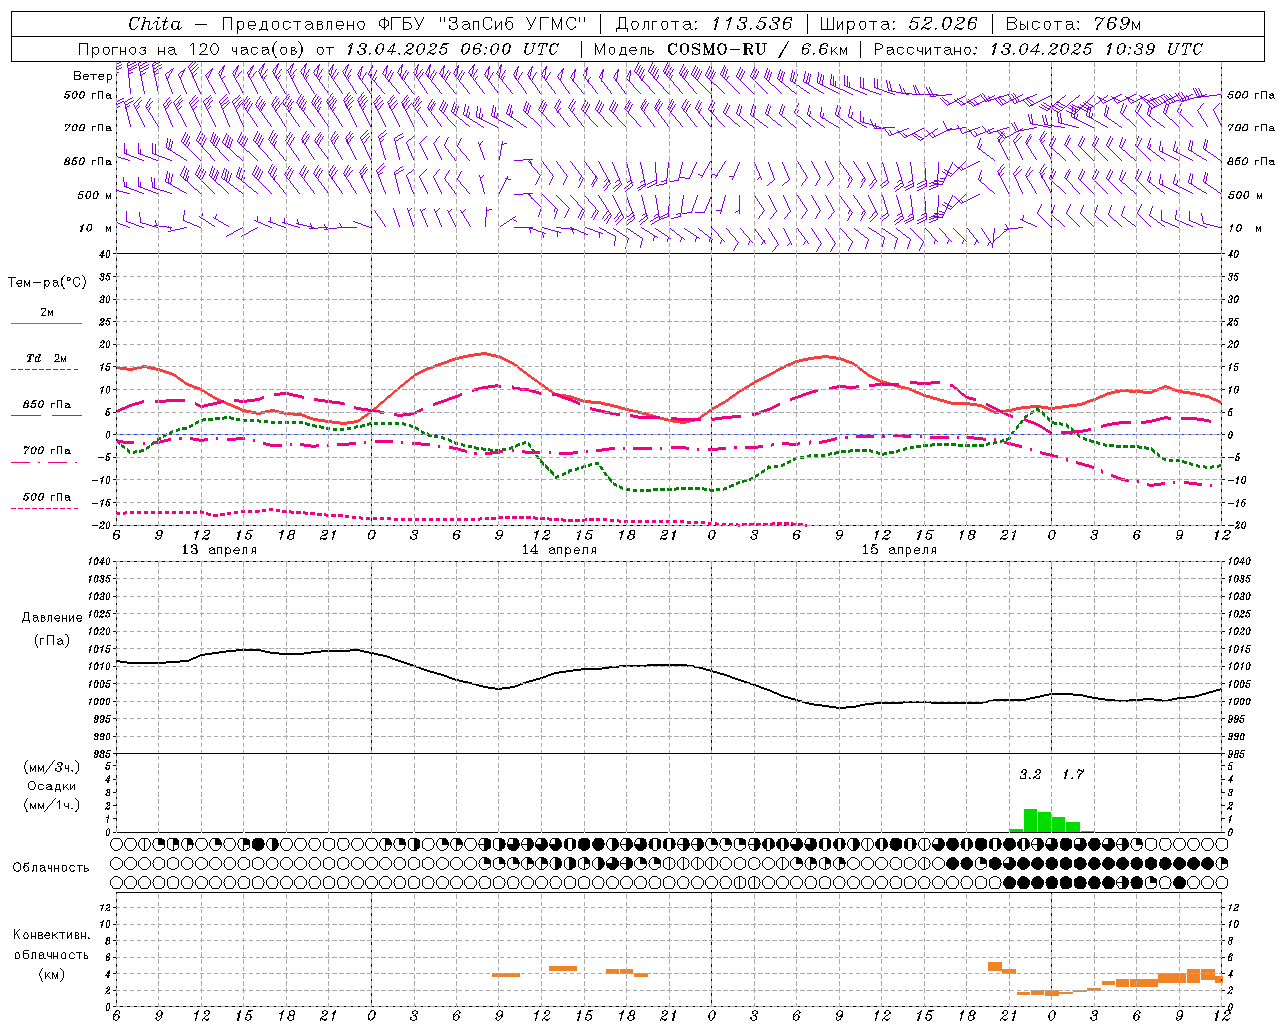Click the '1.7' precipitation total value

[x=1072, y=774]
